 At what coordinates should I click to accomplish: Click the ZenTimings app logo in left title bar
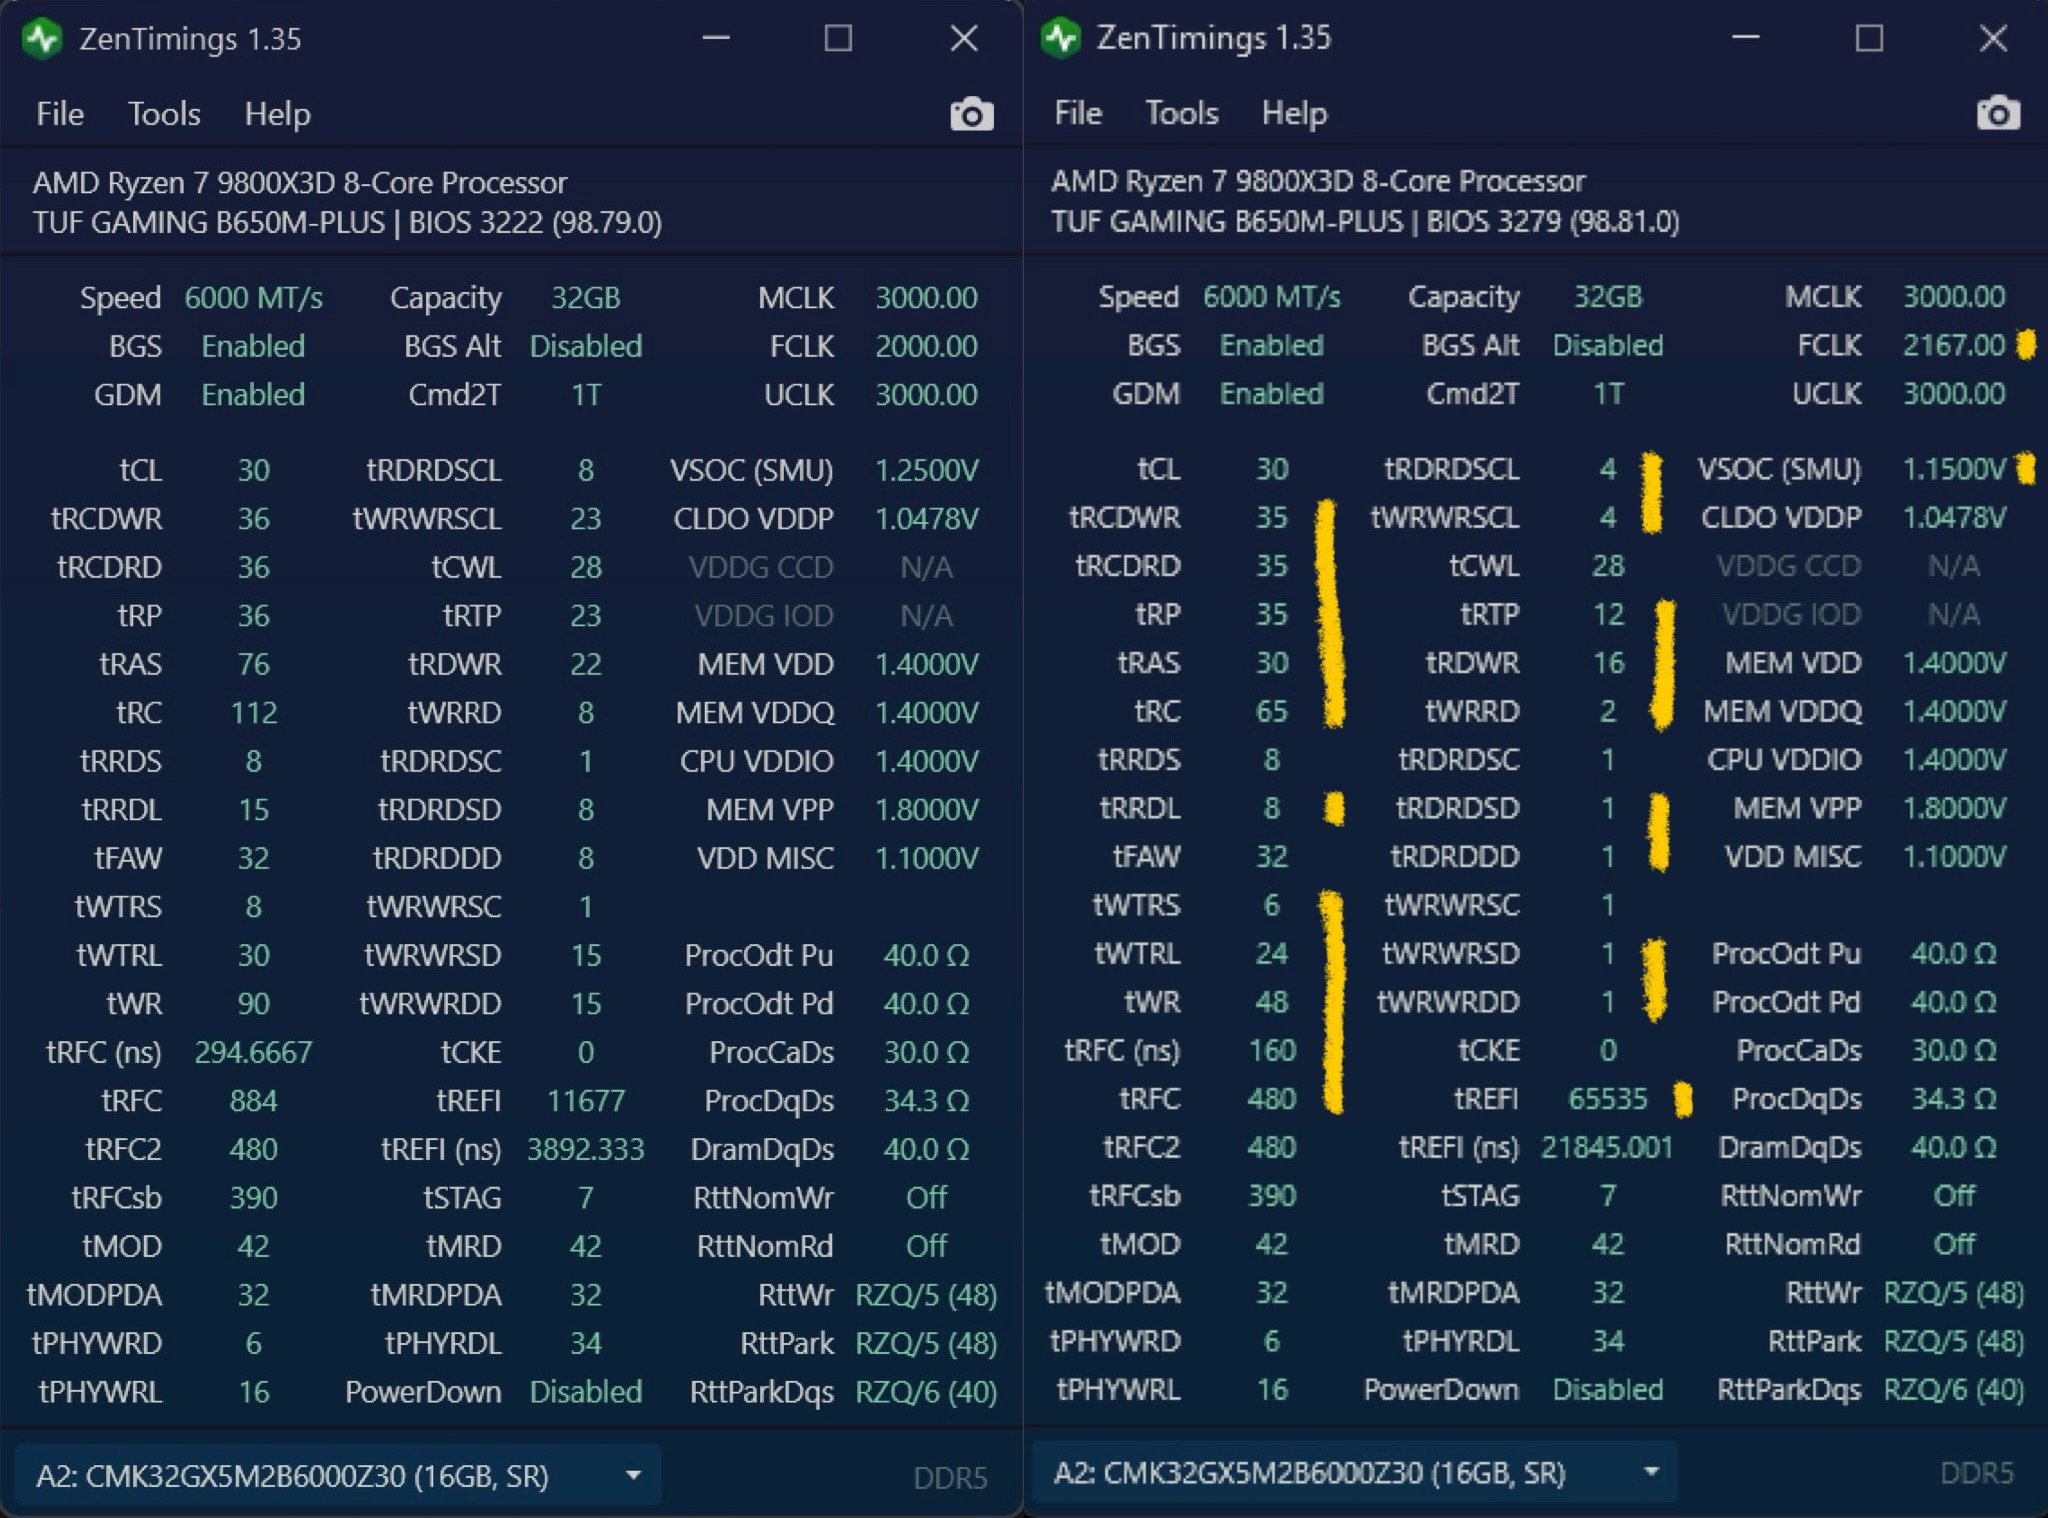(x=43, y=39)
